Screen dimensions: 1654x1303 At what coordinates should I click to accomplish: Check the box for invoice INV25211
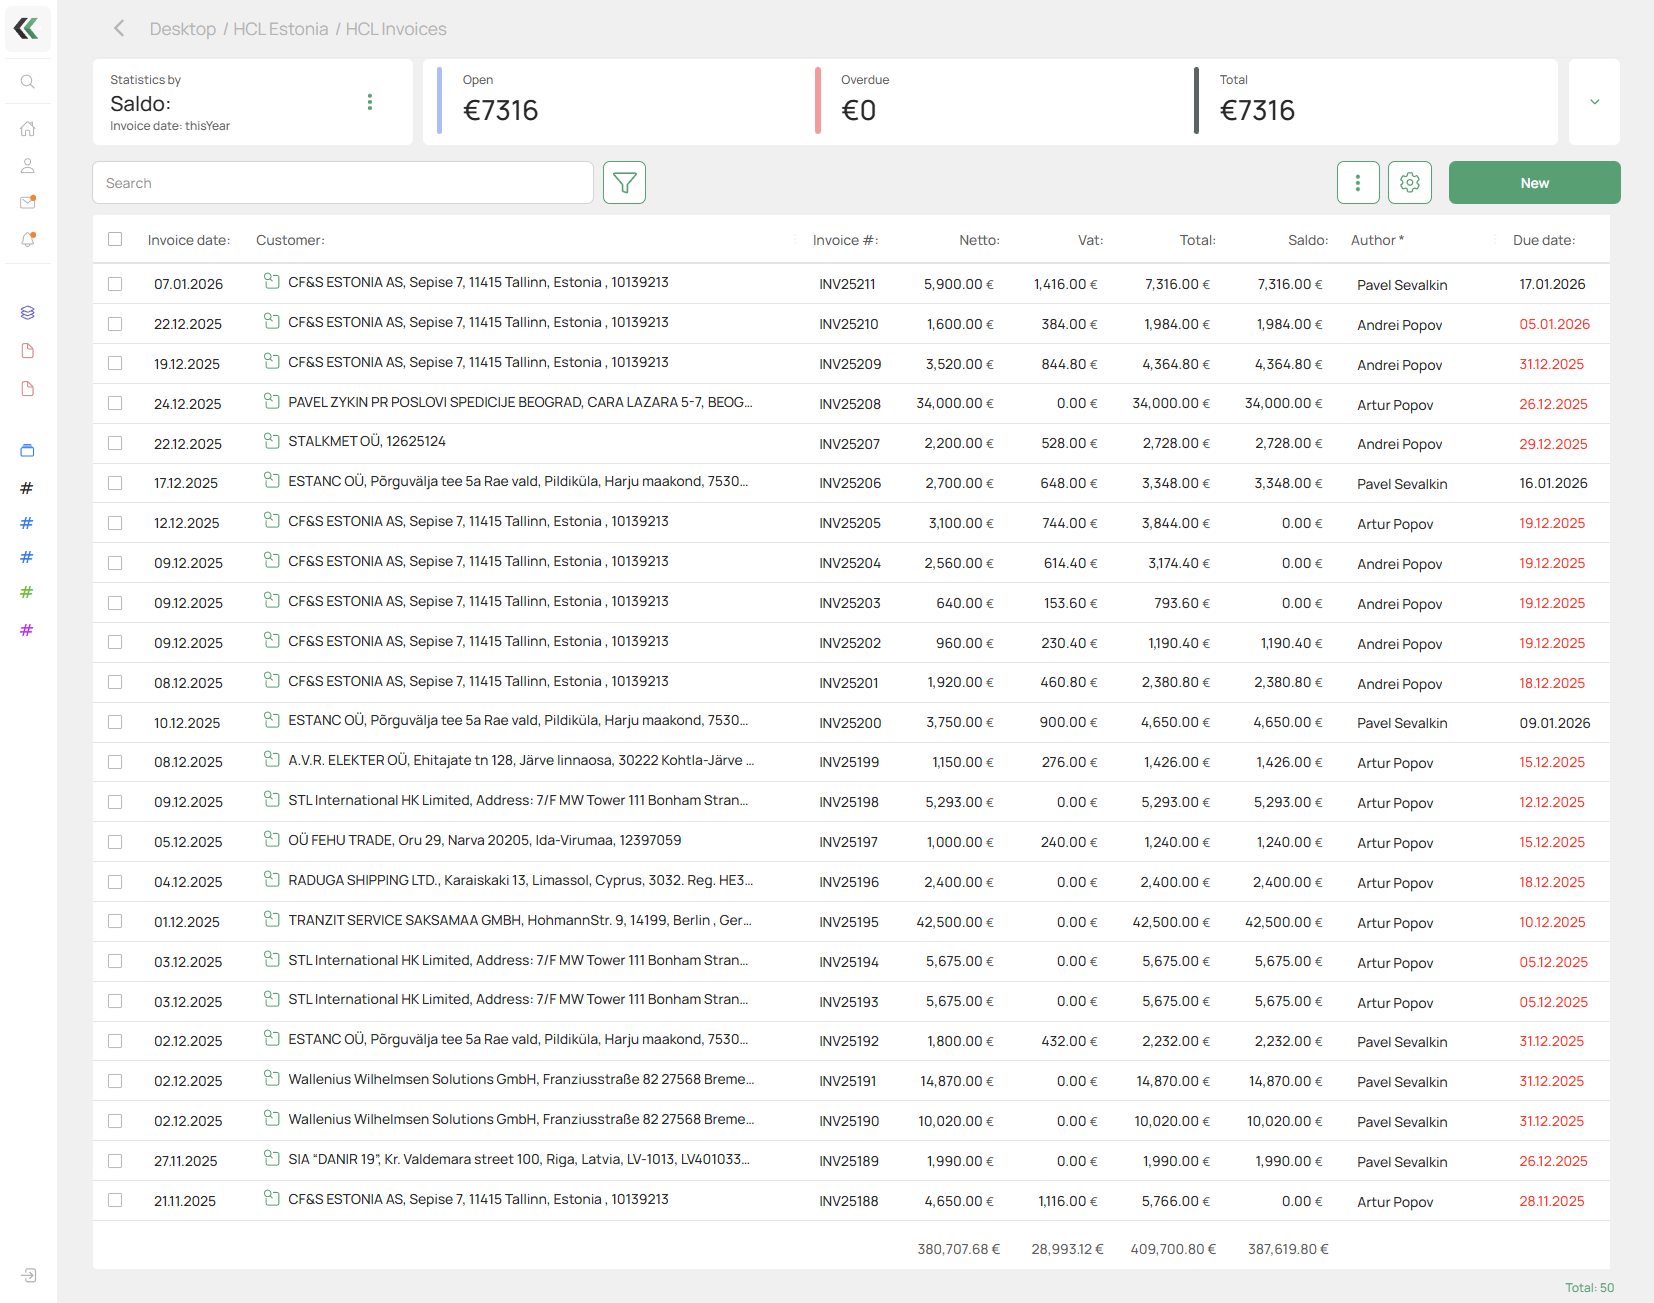(x=115, y=284)
